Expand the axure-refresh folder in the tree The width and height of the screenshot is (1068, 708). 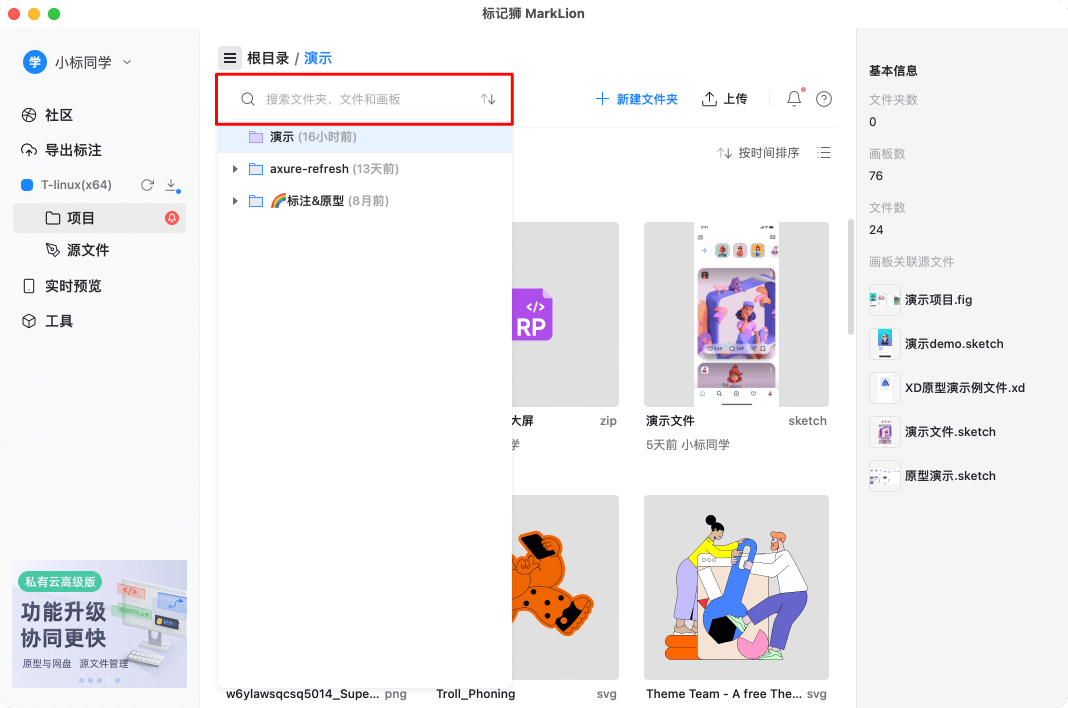235,169
